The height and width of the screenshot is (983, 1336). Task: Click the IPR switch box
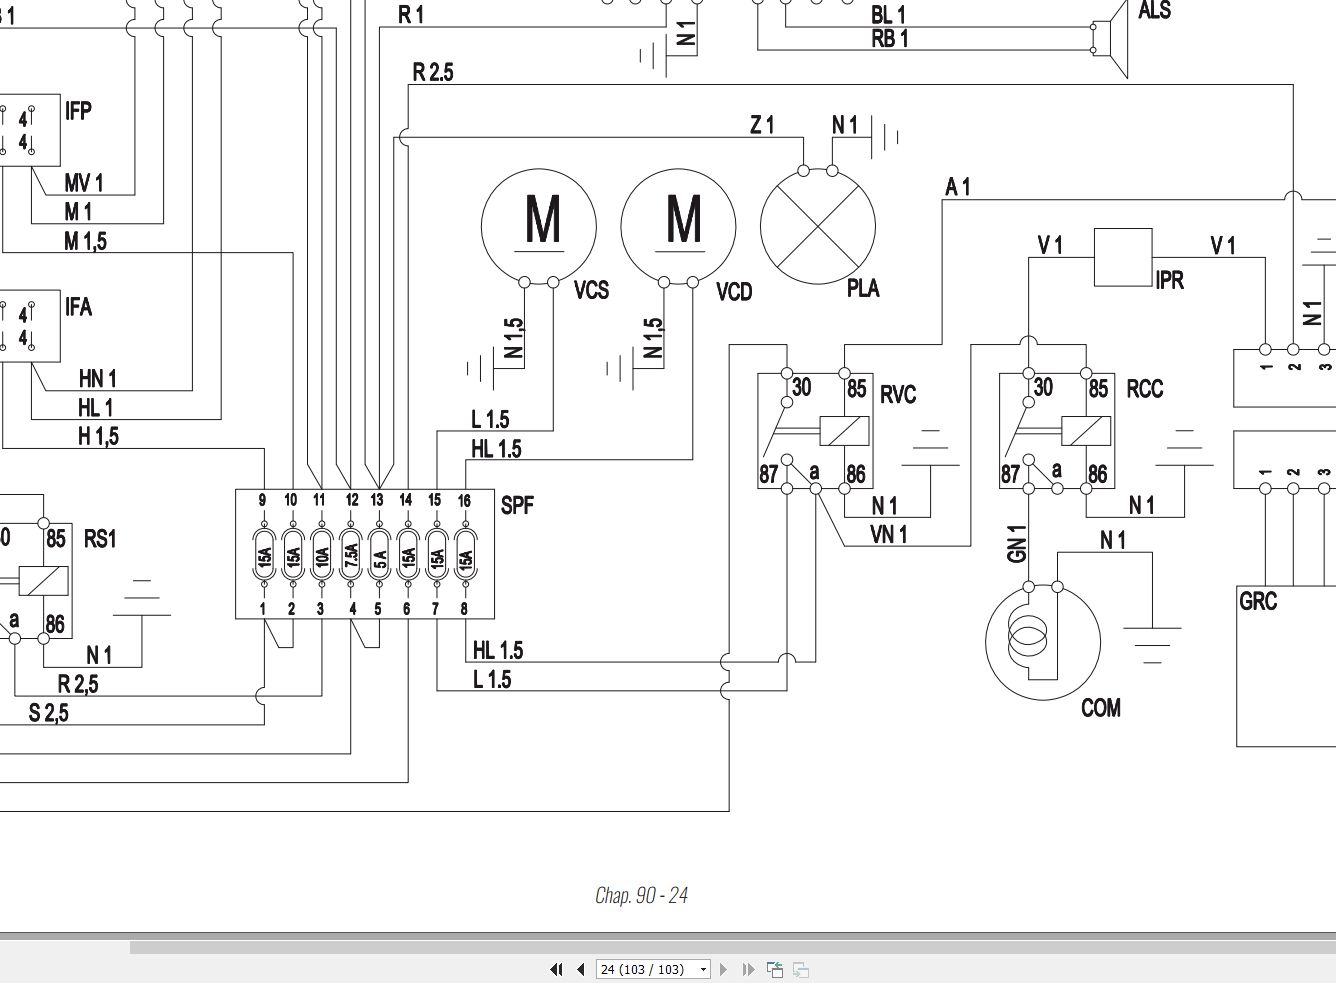point(1123,258)
